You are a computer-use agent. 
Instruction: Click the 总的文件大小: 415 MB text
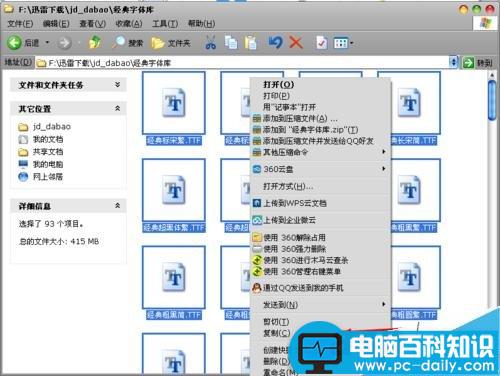click(x=59, y=241)
